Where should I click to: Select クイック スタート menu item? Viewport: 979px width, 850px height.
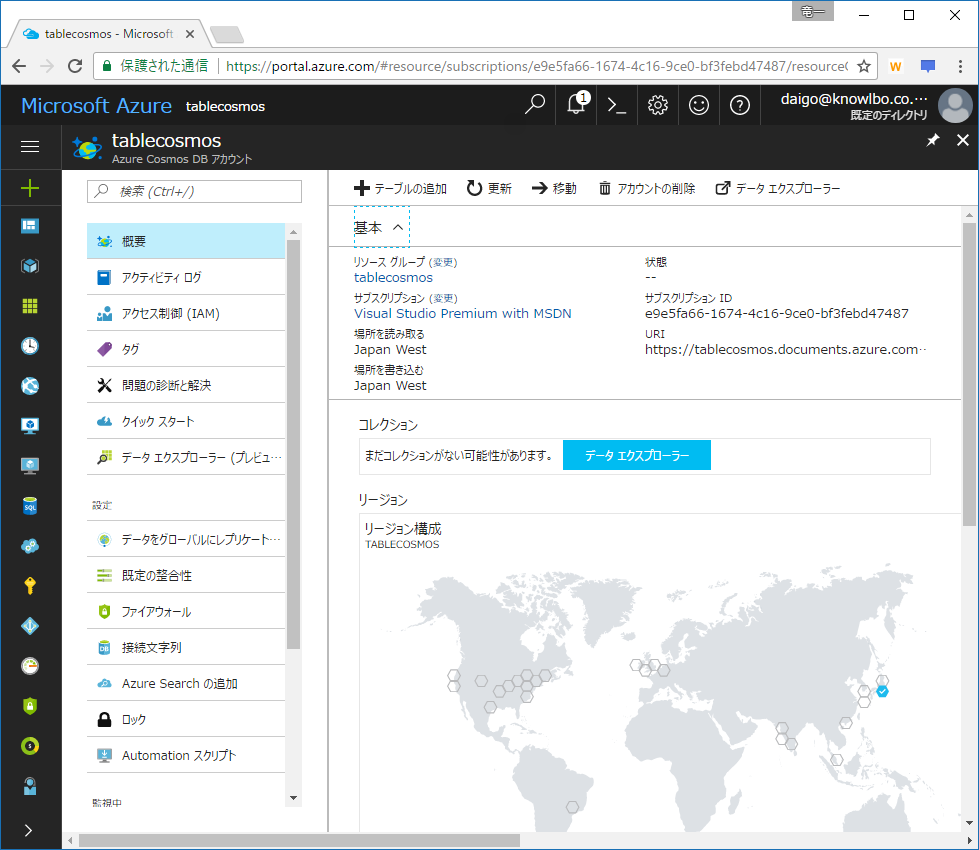point(186,422)
